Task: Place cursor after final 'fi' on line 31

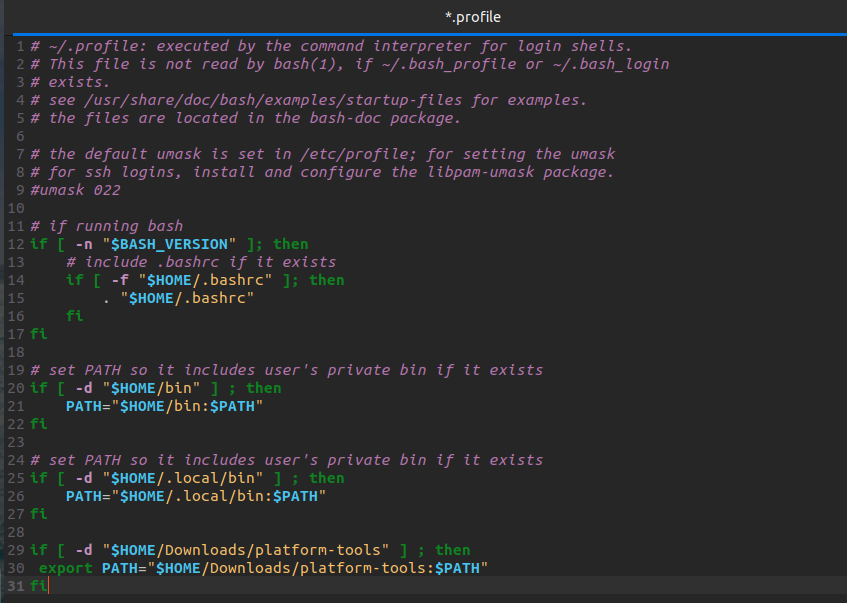Action: coord(47,586)
